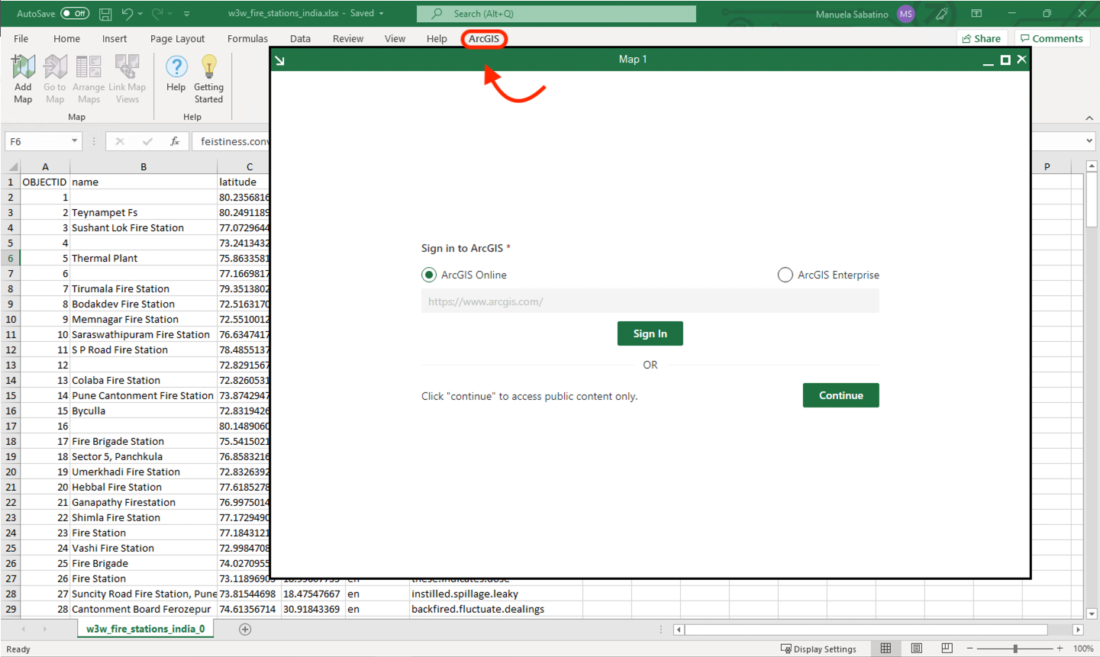The height and width of the screenshot is (657, 1100).
Task: Click the Insert Function fx icon
Action: pyautogui.click(x=175, y=141)
